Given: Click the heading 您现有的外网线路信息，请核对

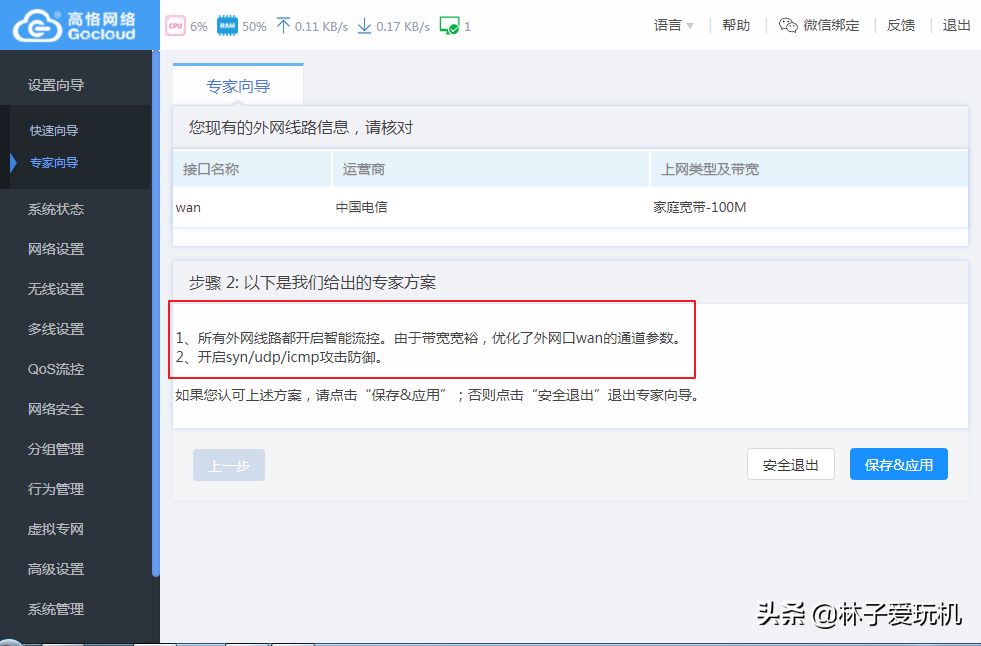Looking at the screenshot, I should [301, 128].
